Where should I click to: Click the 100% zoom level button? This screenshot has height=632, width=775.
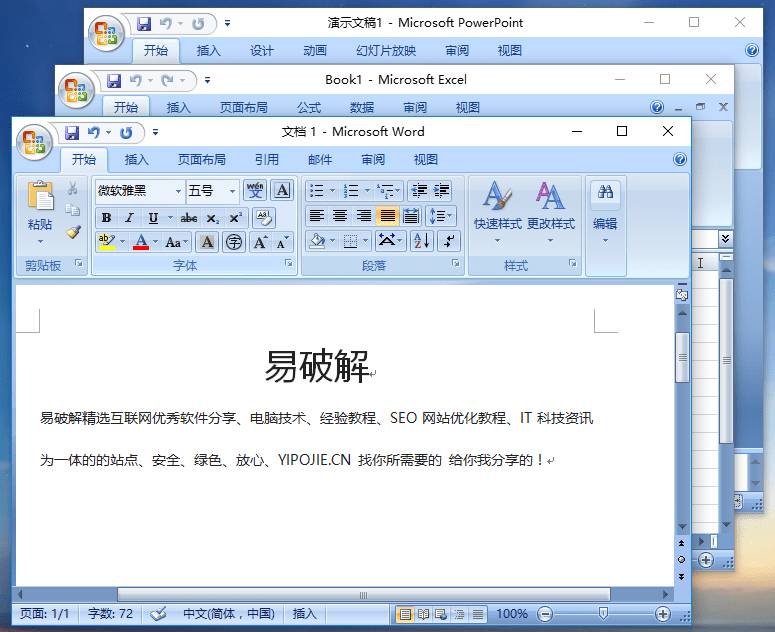pos(512,614)
